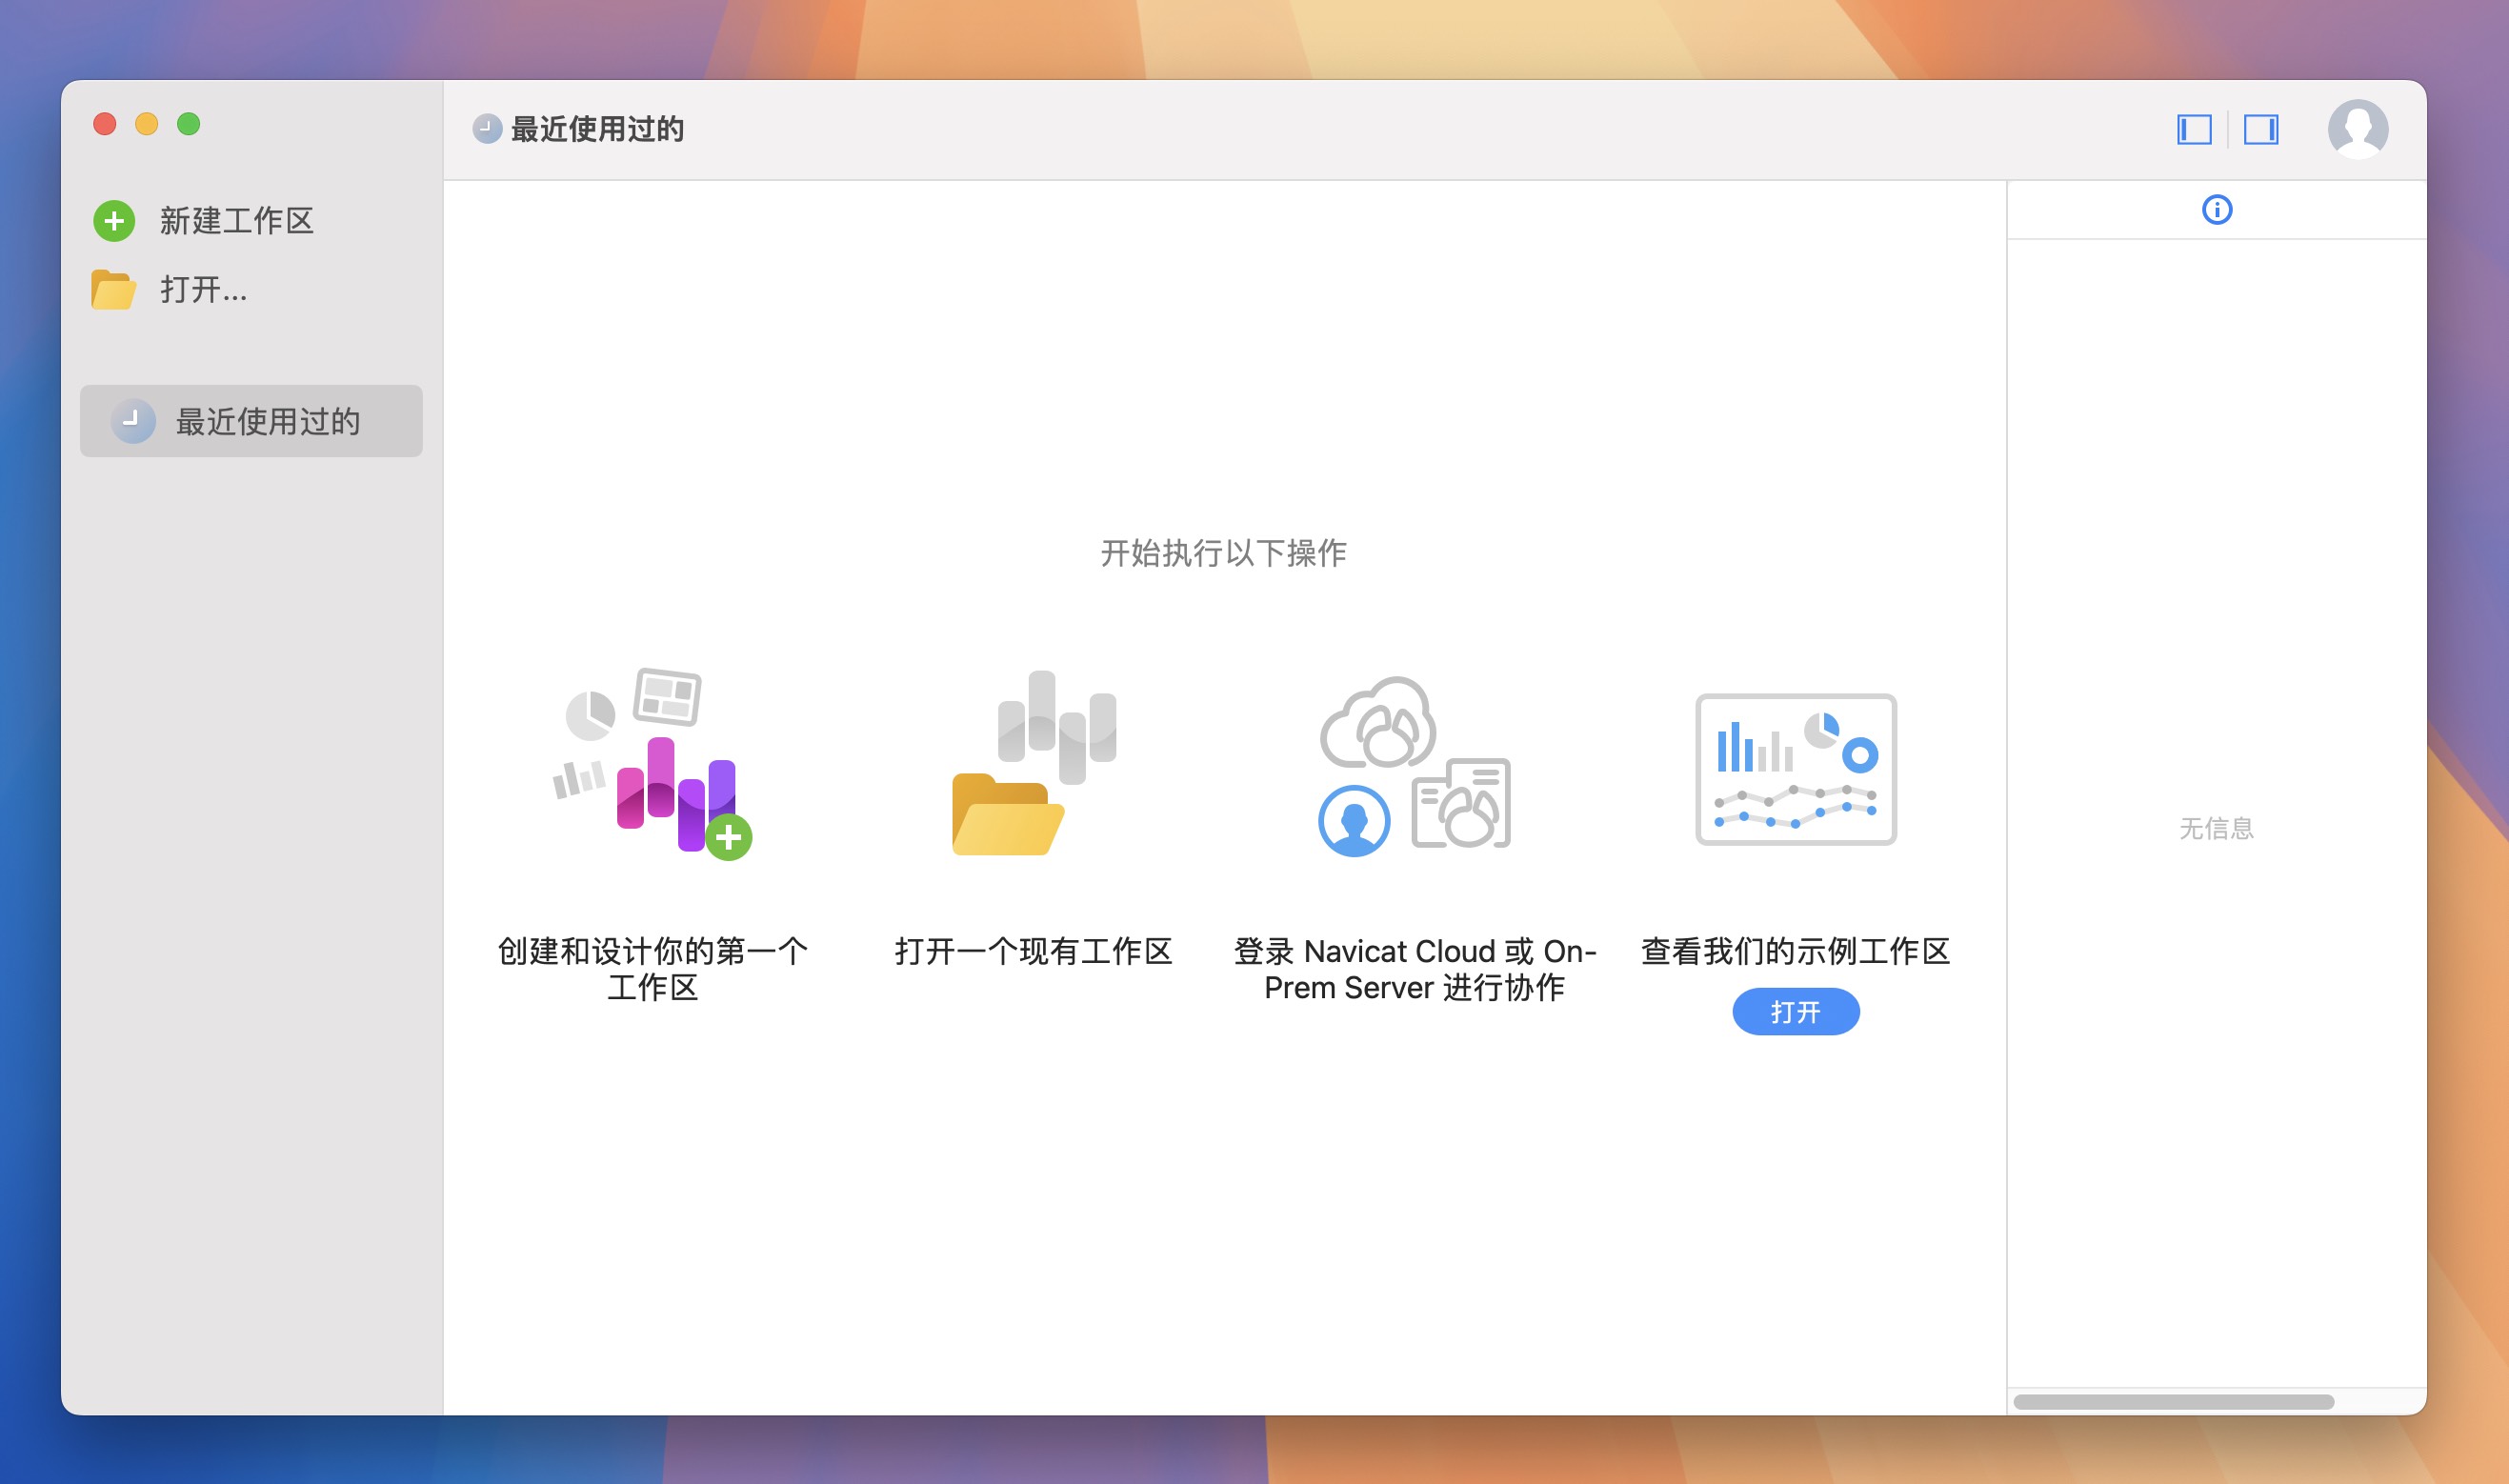Click 登录 Navicat Cloud 或 On-Prem Server text
This screenshot has height=1484, width=2509.
1414,968
